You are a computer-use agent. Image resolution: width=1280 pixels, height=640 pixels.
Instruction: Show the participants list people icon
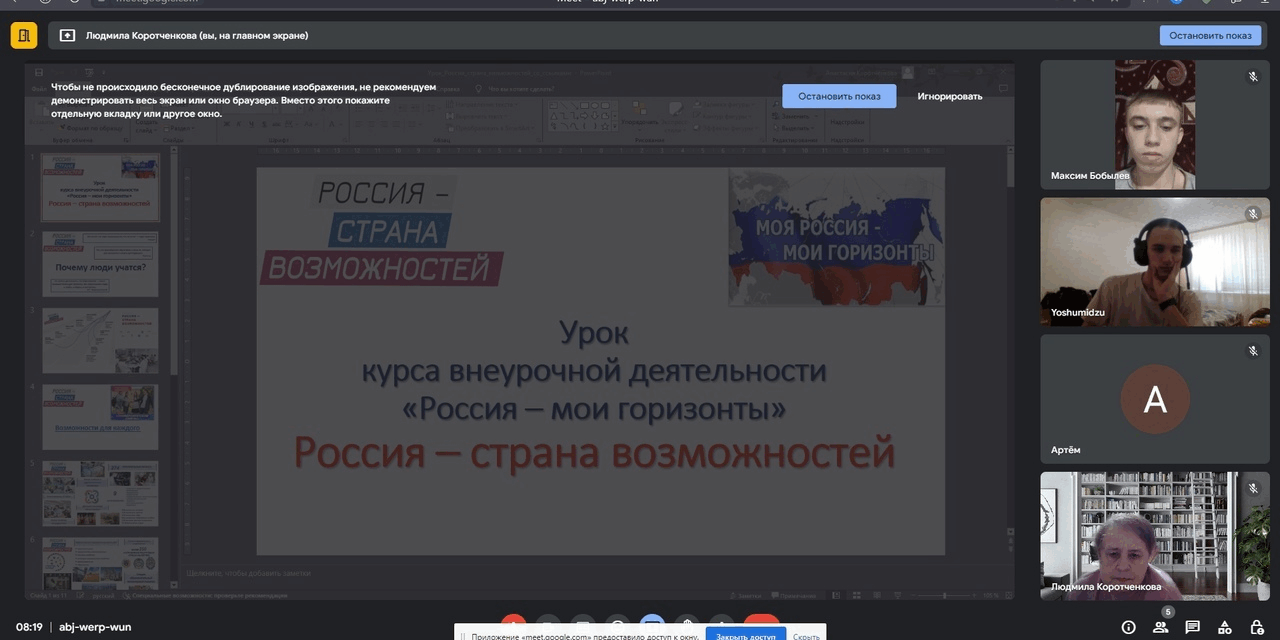[x=1160, y=628]
